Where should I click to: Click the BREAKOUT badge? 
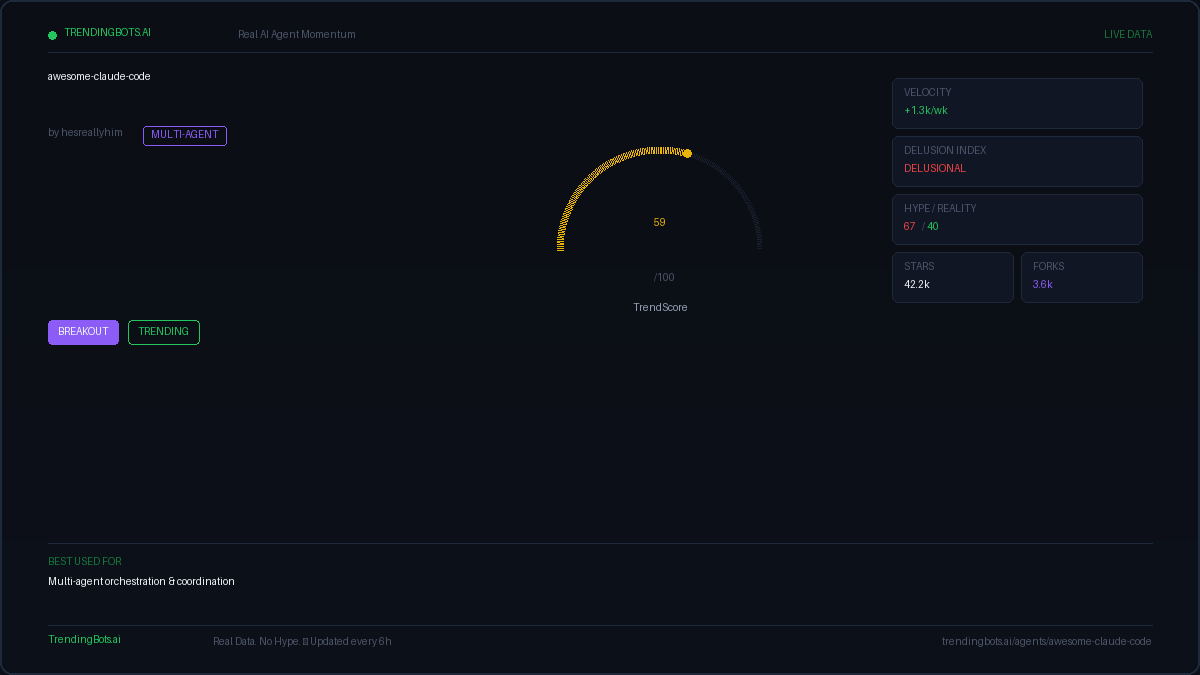(x=83, y=332)
